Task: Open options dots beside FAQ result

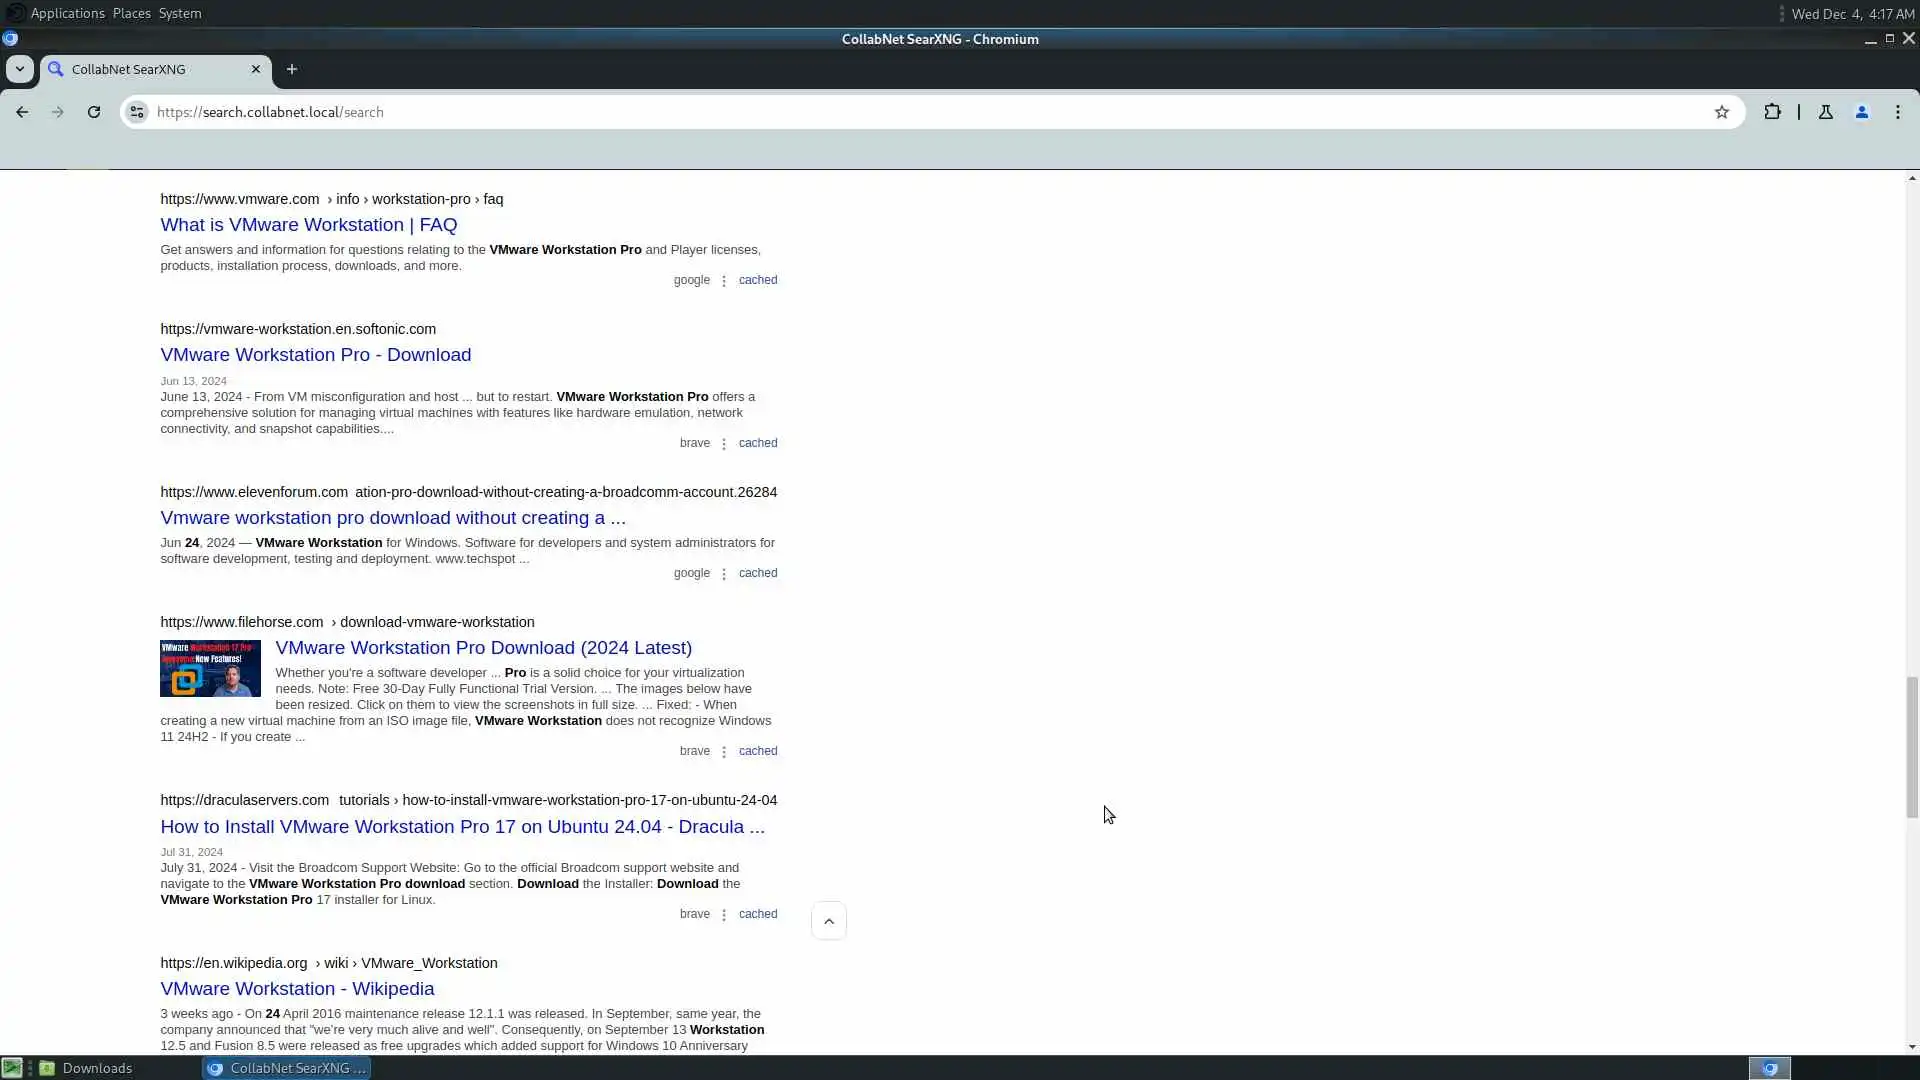Action: (724, 281)
